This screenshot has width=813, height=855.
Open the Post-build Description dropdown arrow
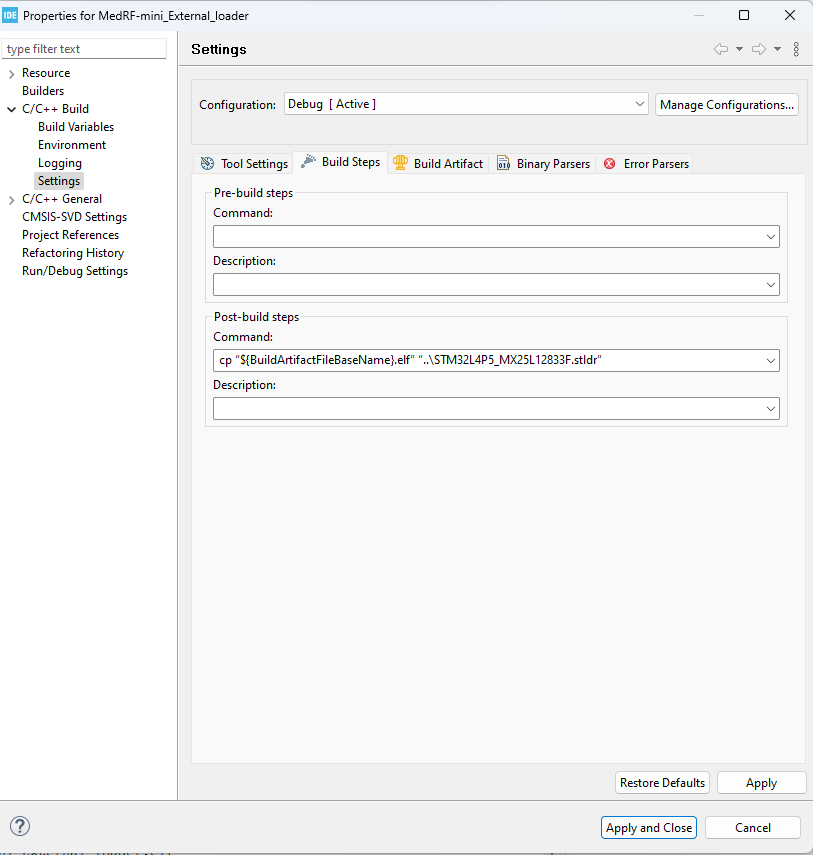point(770,408)
